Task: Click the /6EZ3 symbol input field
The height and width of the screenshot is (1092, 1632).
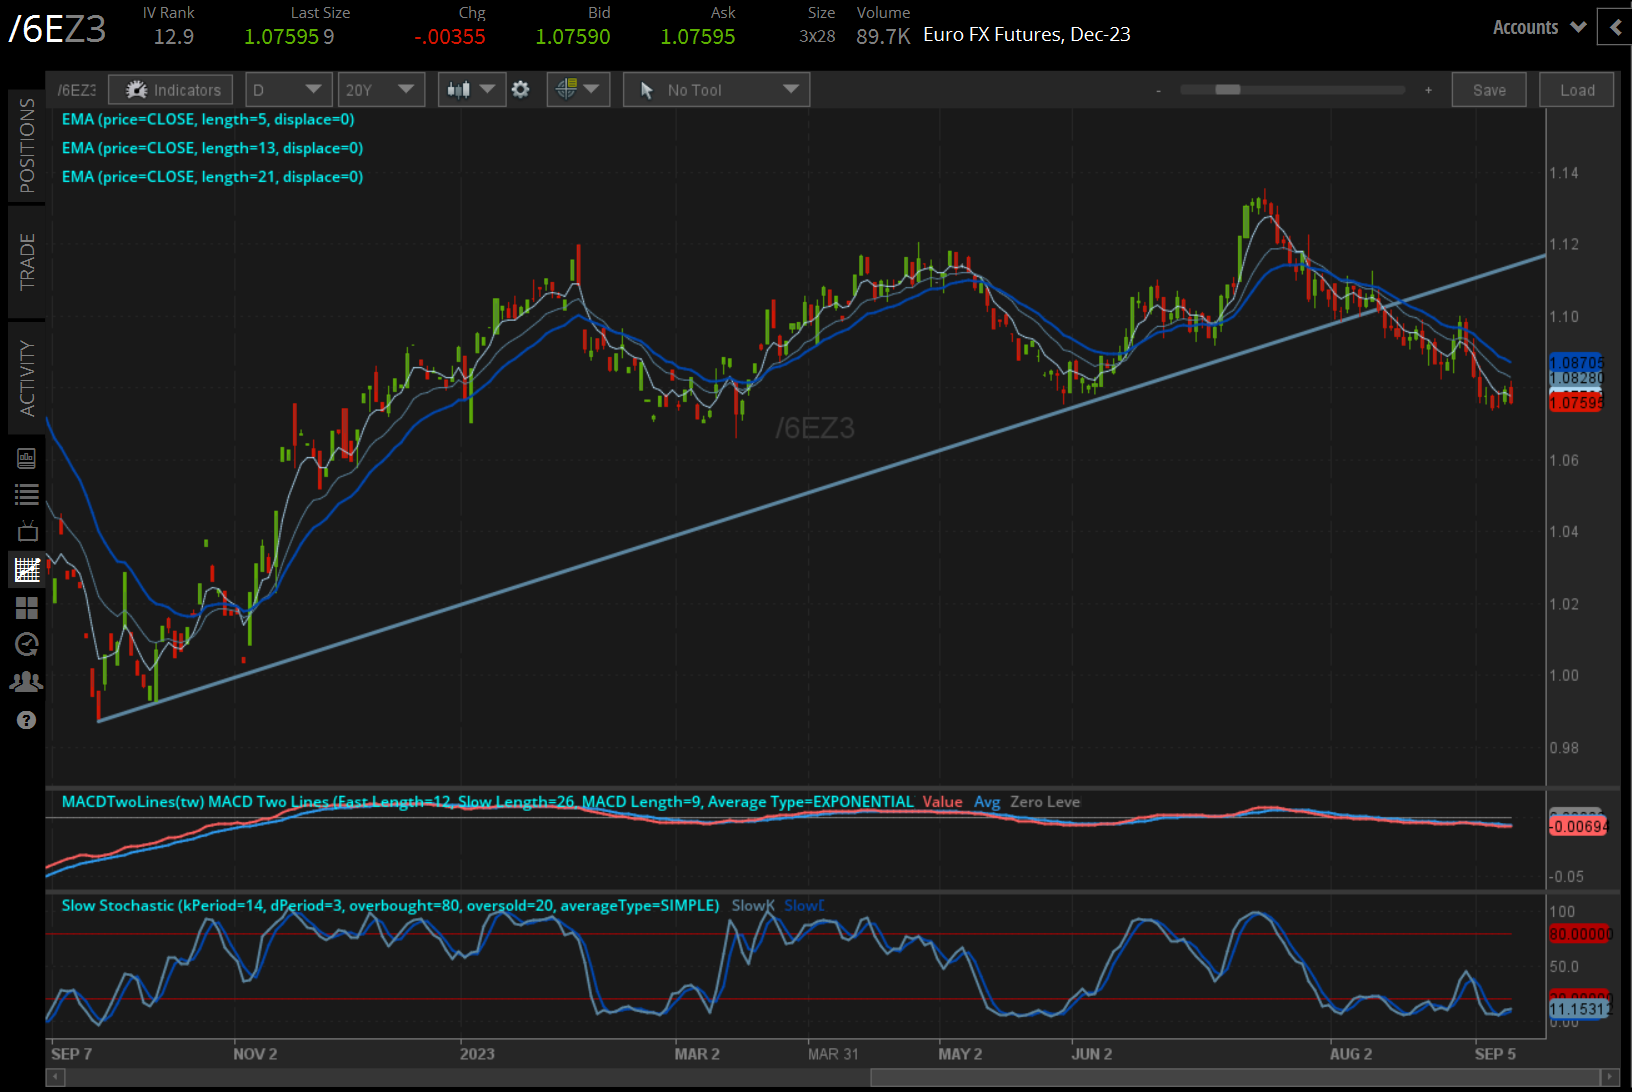Action: [76, 90]
